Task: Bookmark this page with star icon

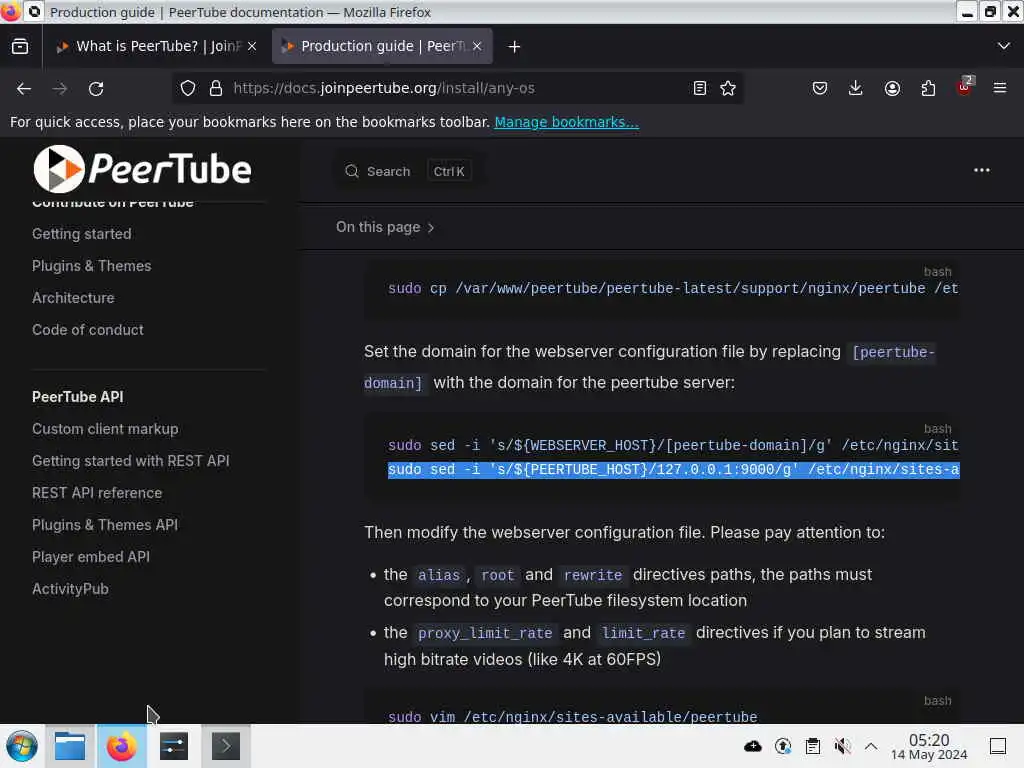Action: click(x=728, y=88)
